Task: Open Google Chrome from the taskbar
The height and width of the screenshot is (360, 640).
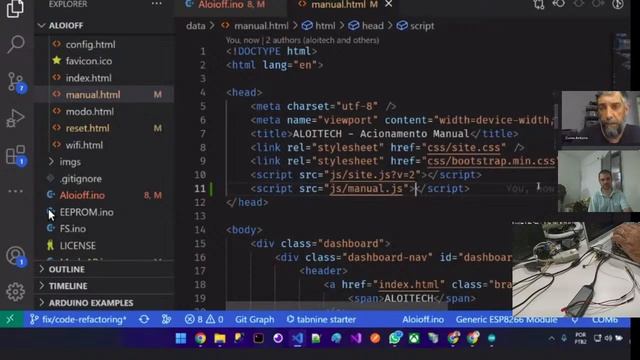Action: point(200,338)
